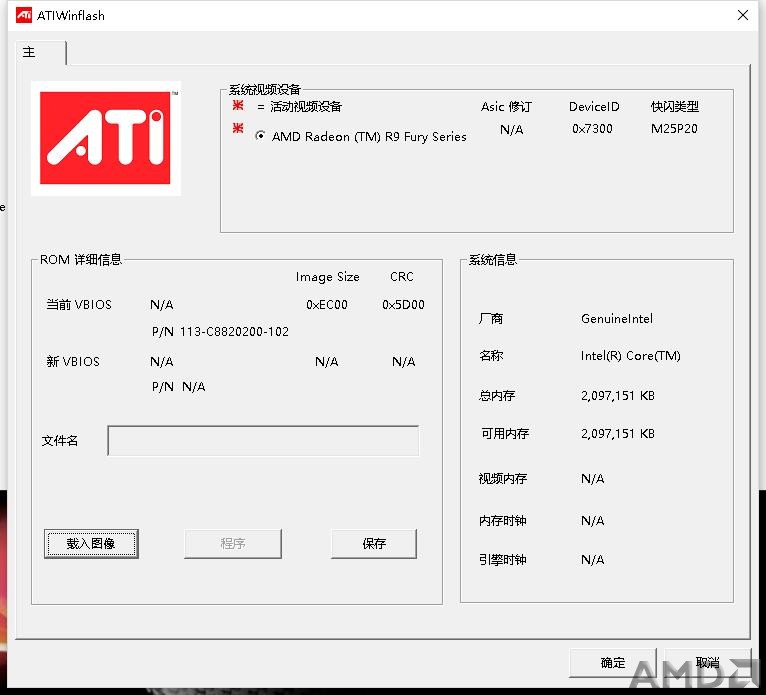Click the red star beside Radeon R9 Fury
The height and width of the screenshot is (695, 766).
(238, 128)
